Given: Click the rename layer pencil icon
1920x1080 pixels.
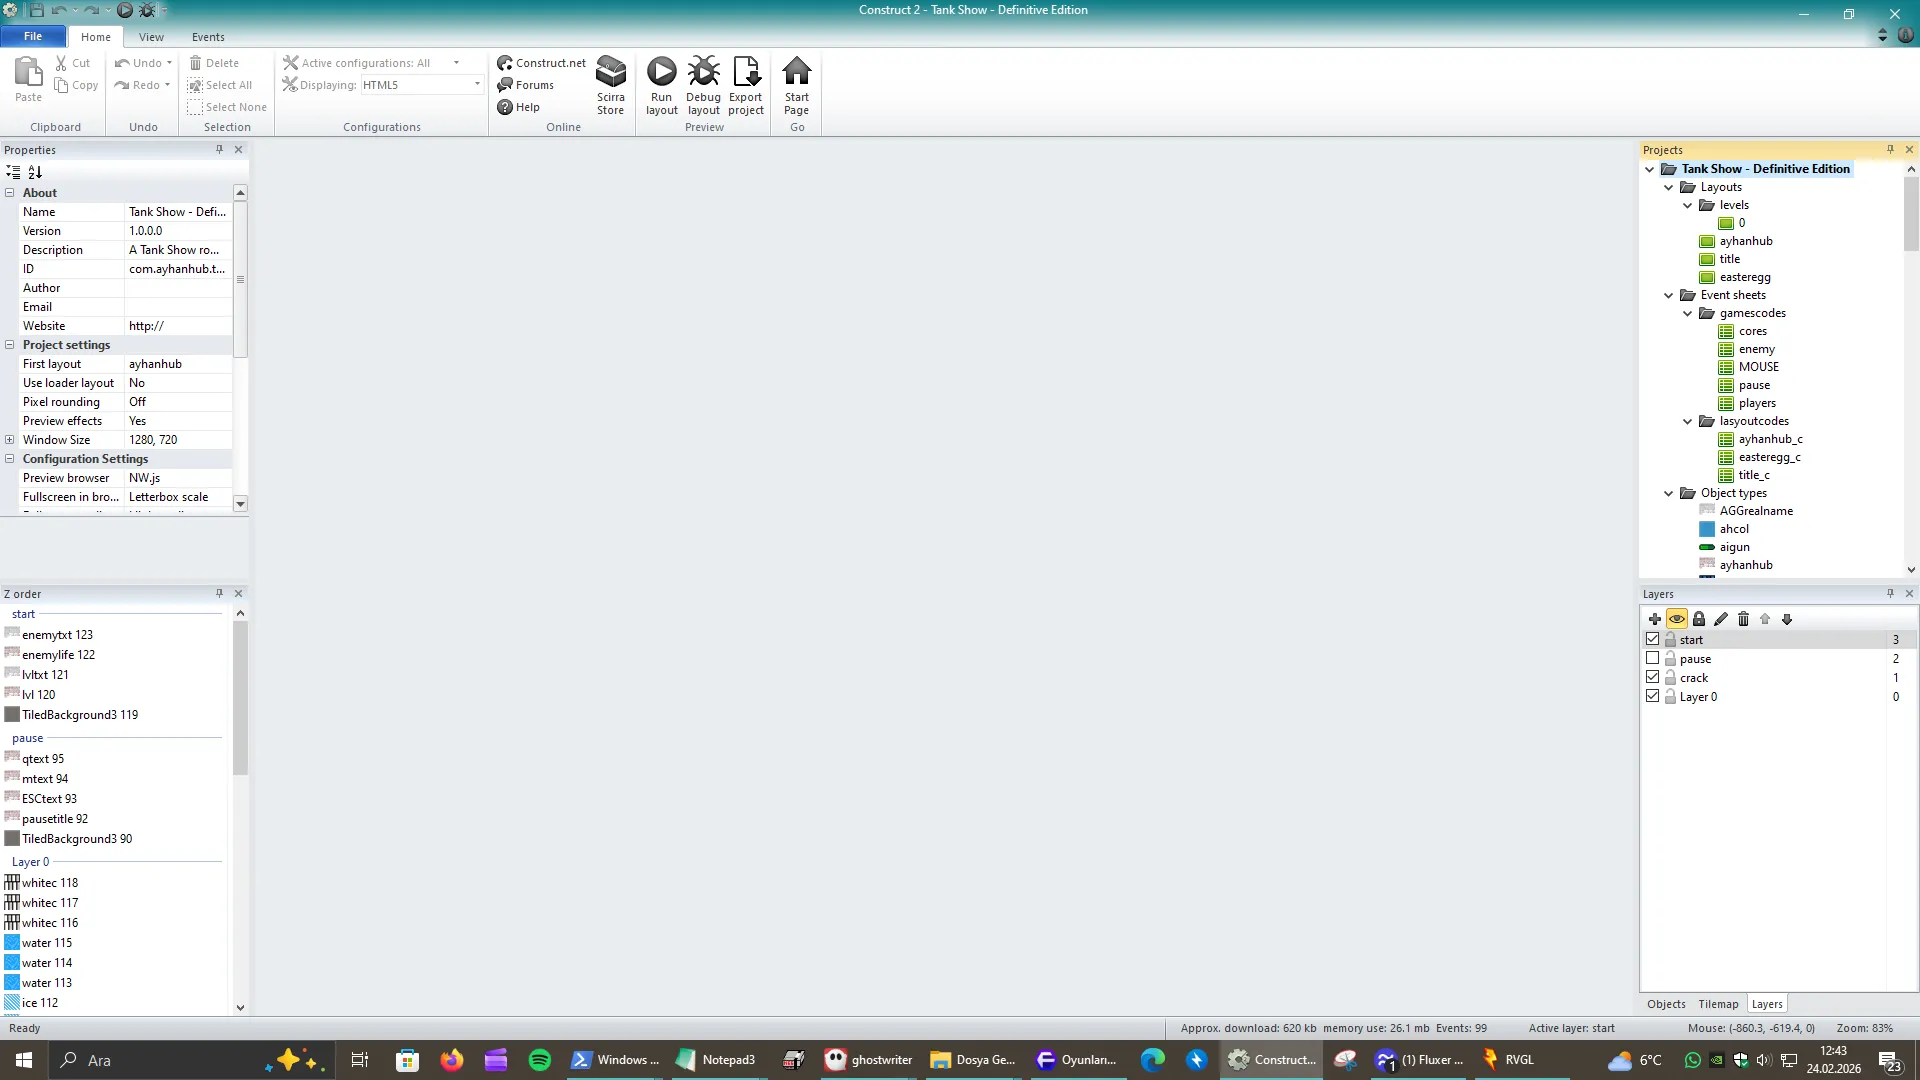Looking at the screenshot, I should pyautogui.click(x=1720, y=619).
